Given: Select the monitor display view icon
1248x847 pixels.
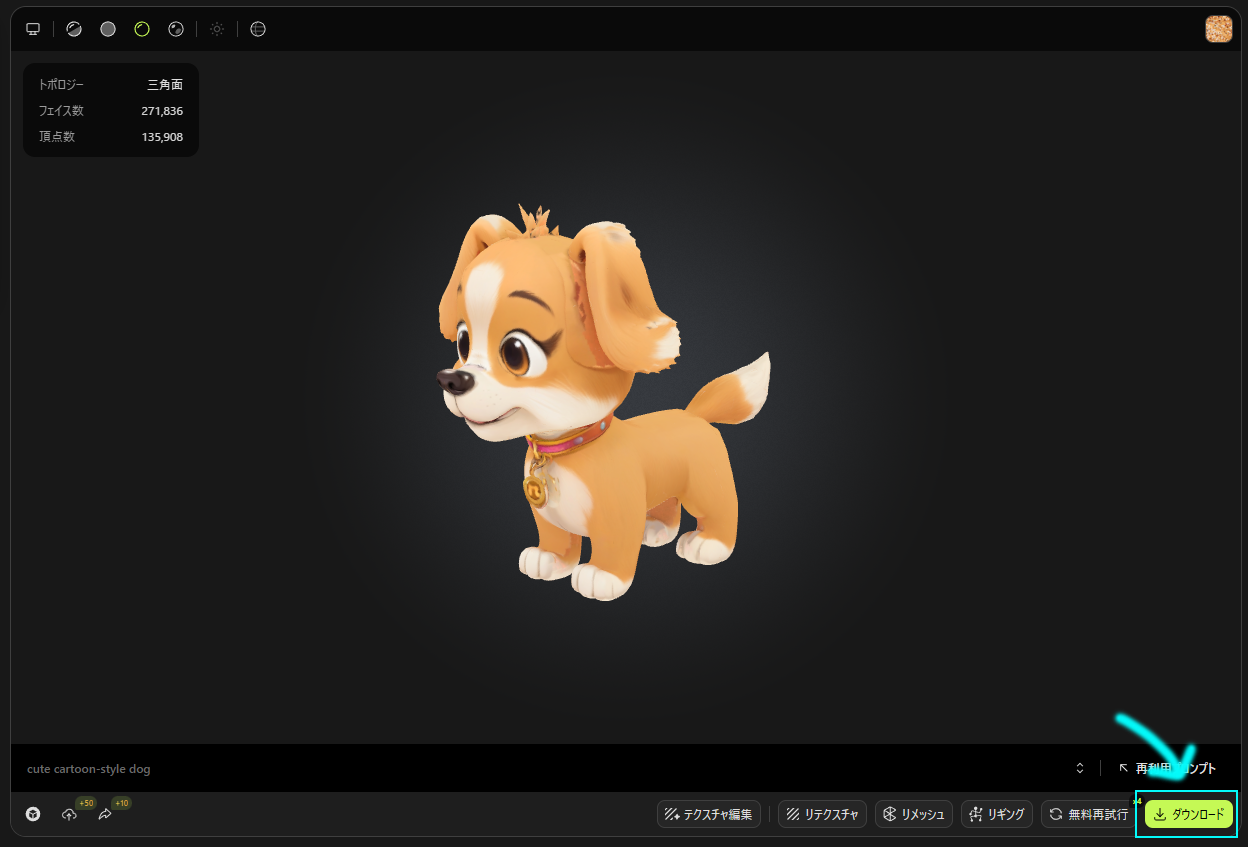Looking at the screenshot, I should [x=32, y=29].
